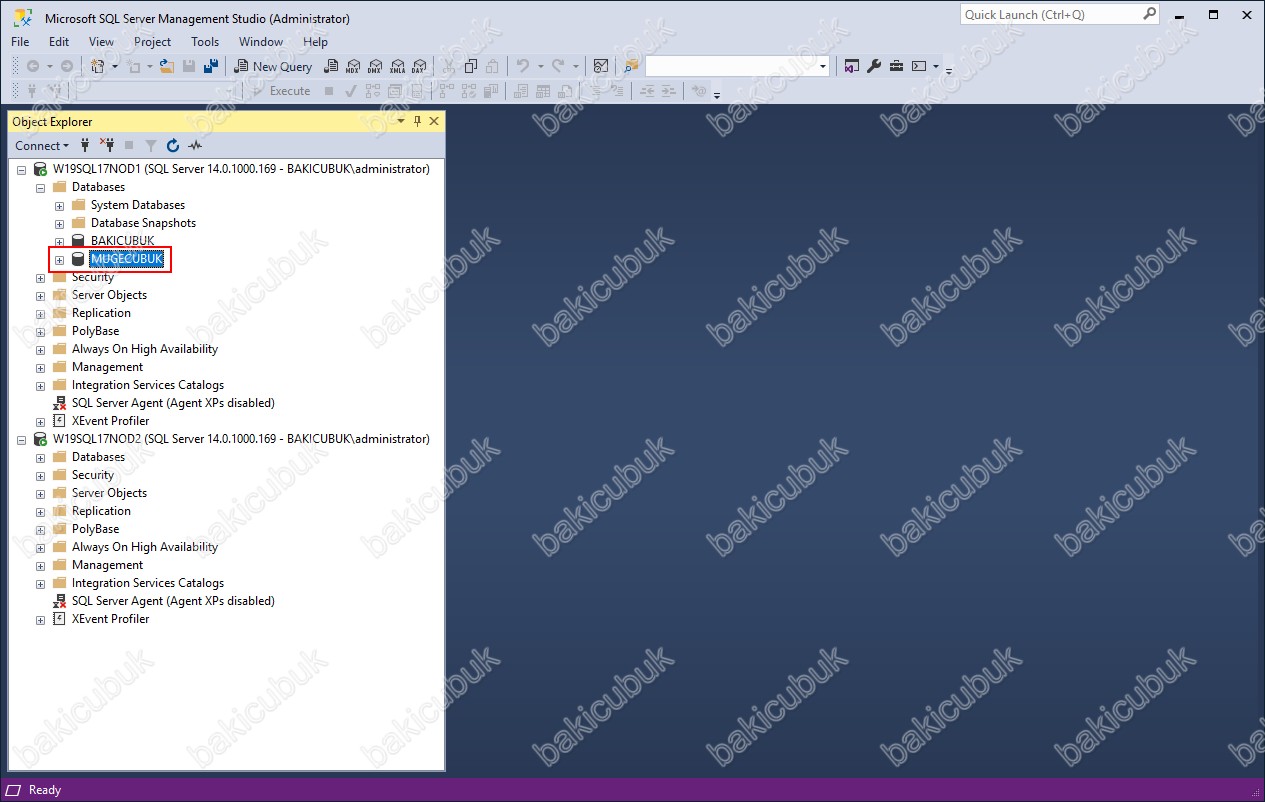1265x802 pixels.
Task: Open an Analysis Services MDX Query
Action: point(352,66)
